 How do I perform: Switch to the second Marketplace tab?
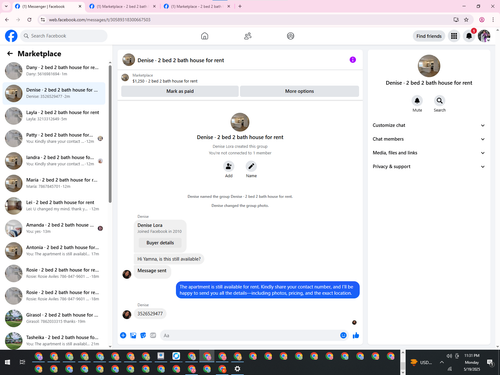coord(122,6)
